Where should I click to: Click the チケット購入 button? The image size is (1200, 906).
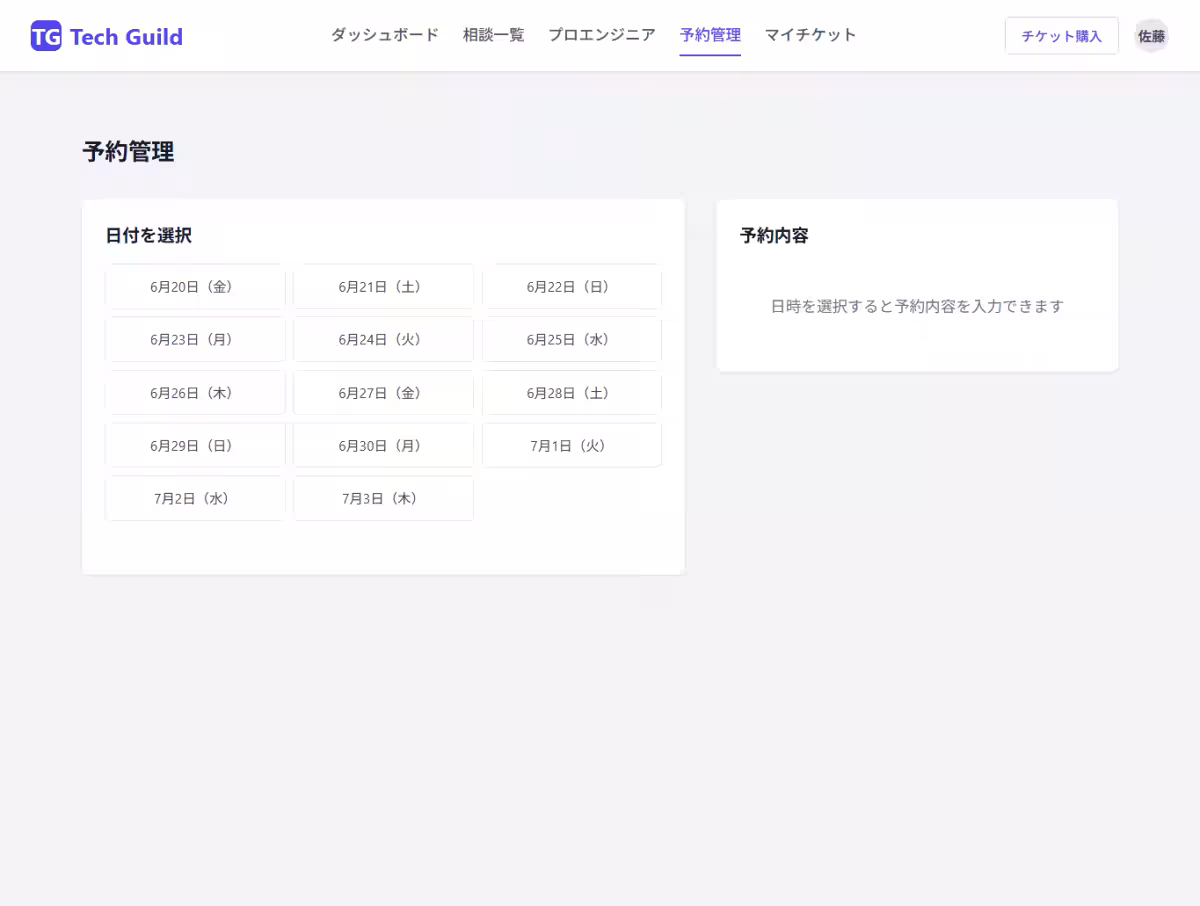tap(1062, 35)
